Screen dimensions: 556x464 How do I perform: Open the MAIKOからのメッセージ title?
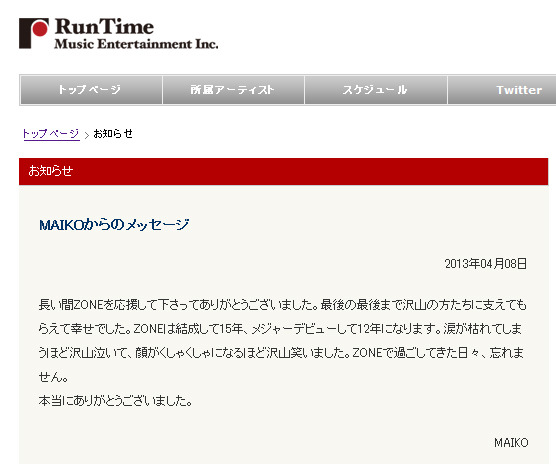coord(114,225)
